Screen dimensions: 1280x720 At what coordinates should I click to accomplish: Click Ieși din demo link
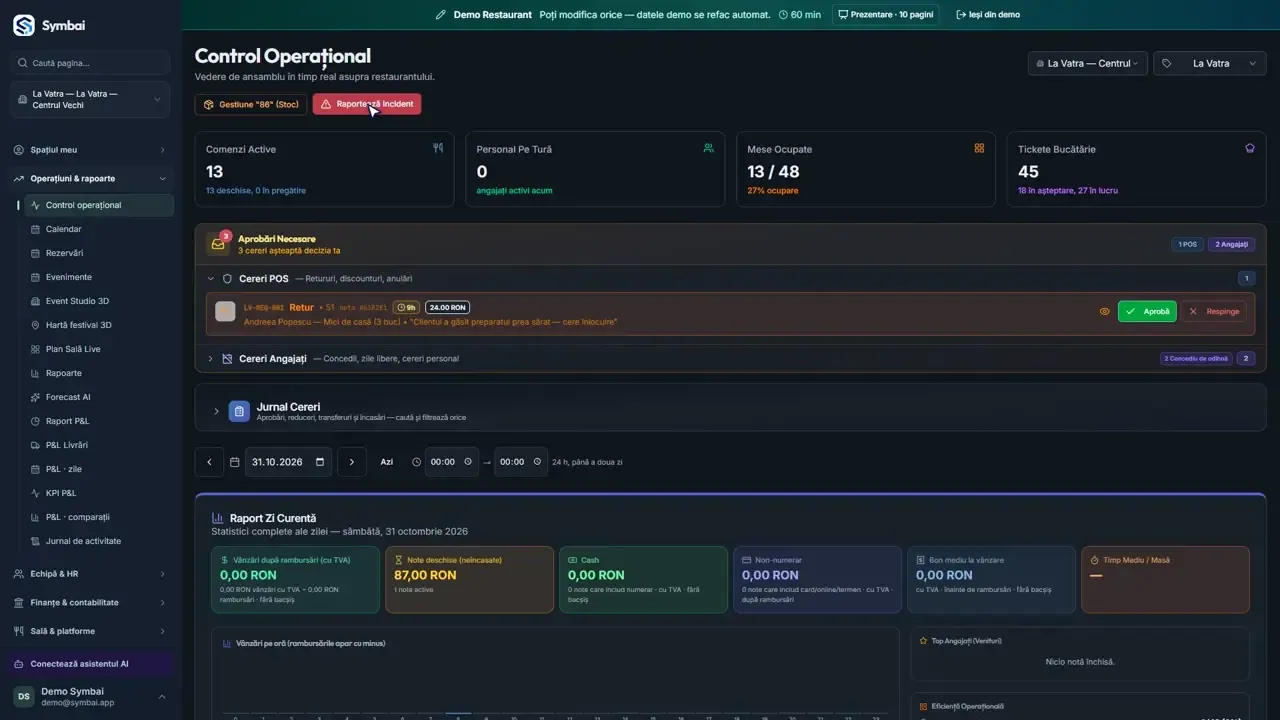click(988, 15)
